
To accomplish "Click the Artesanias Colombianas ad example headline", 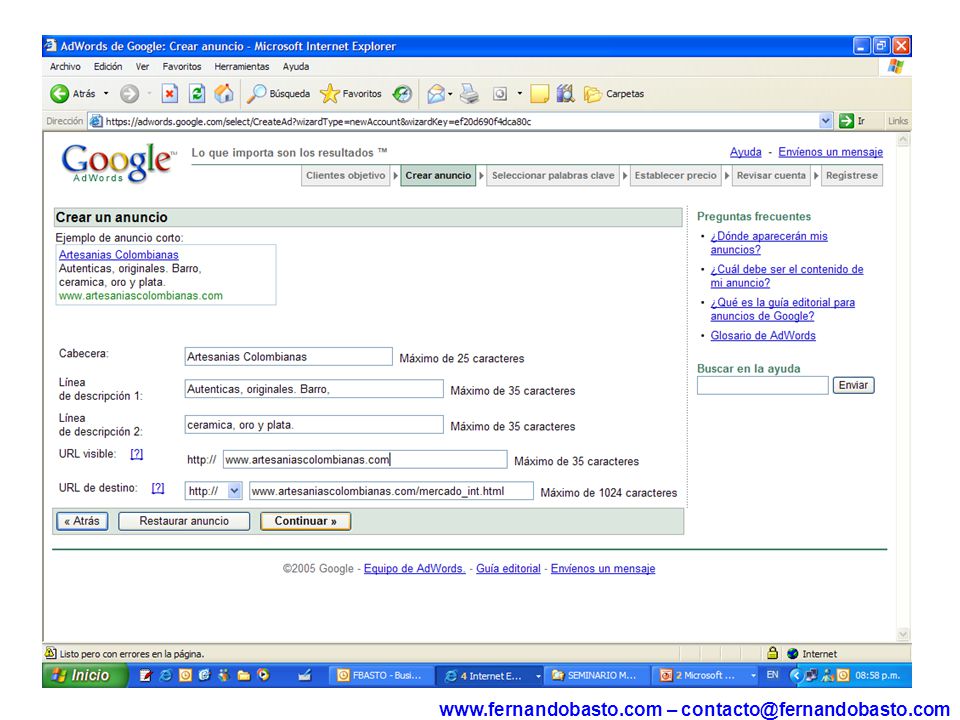I will point(119,255).
